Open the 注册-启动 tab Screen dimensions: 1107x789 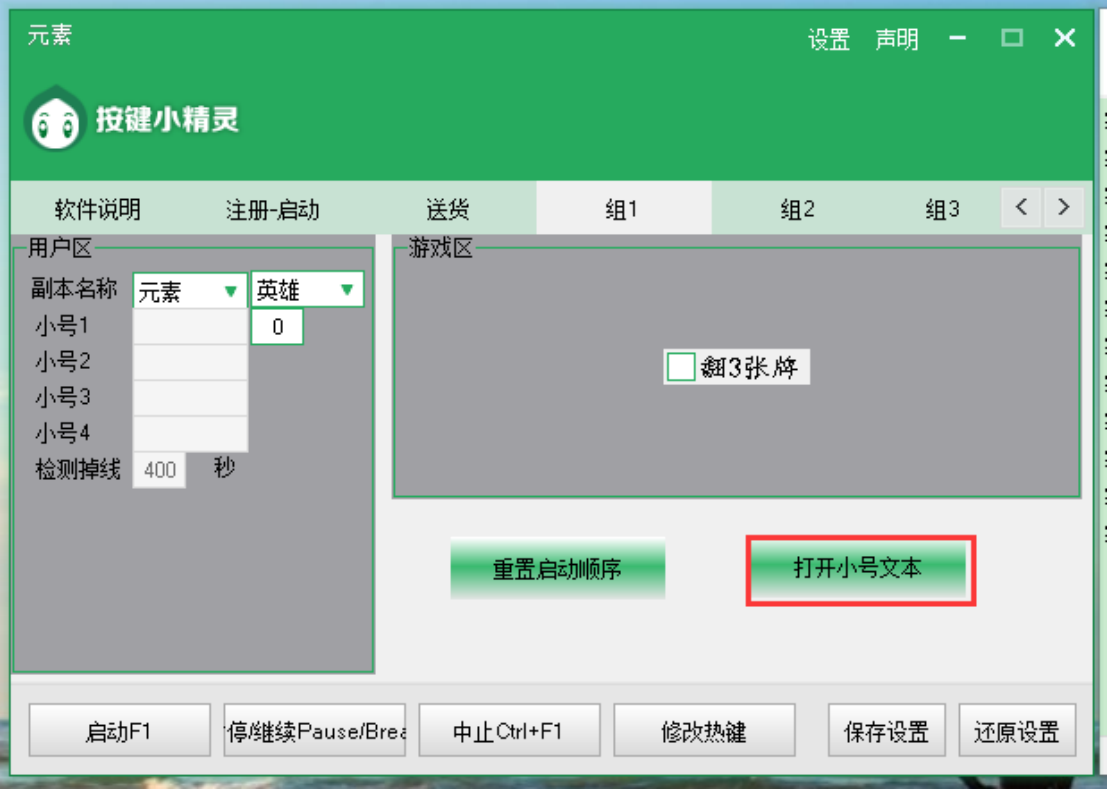tap(272, 210)
